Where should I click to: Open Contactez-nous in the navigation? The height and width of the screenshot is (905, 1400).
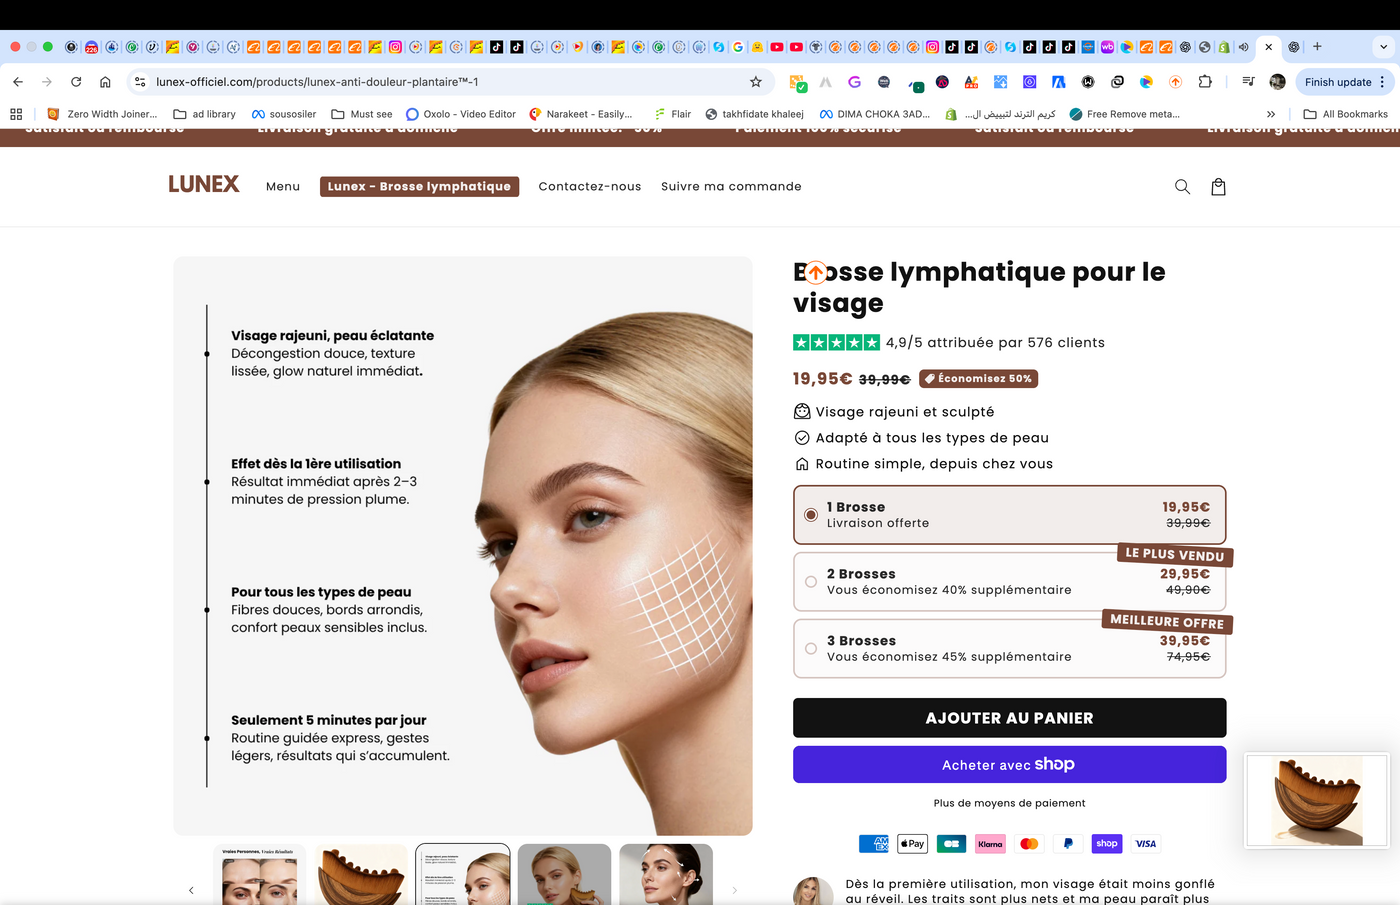click(x=590, y=187)
